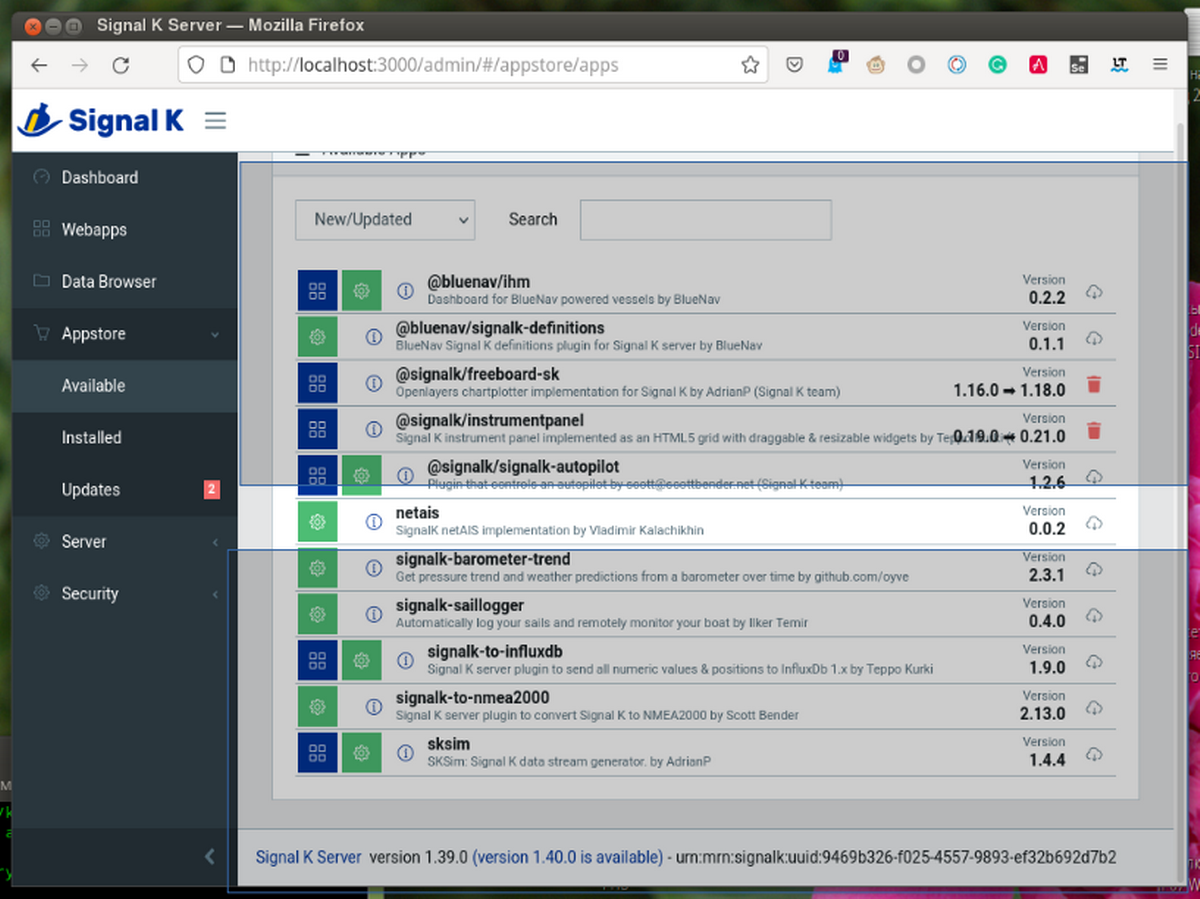1200x899 pixels.
Task: Download @bluenav/signalk-definitions cloud icon
Action: point(1094,338)
